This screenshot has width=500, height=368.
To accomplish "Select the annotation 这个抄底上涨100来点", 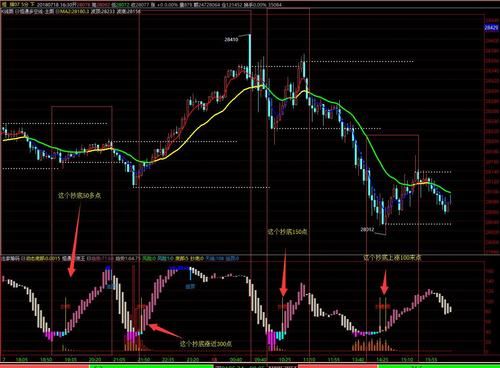I will click(x=392, y=258).
